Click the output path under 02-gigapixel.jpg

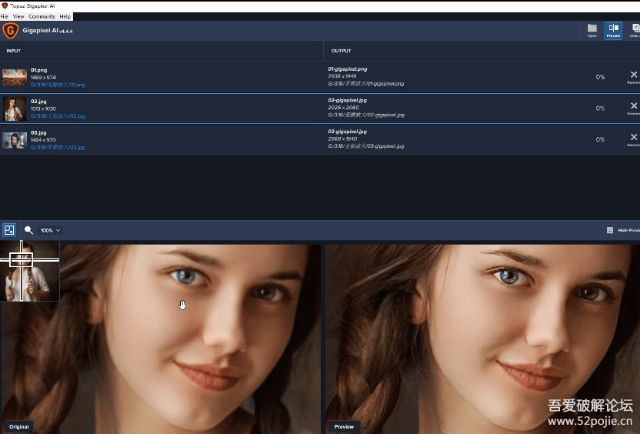tap(366, 115)
